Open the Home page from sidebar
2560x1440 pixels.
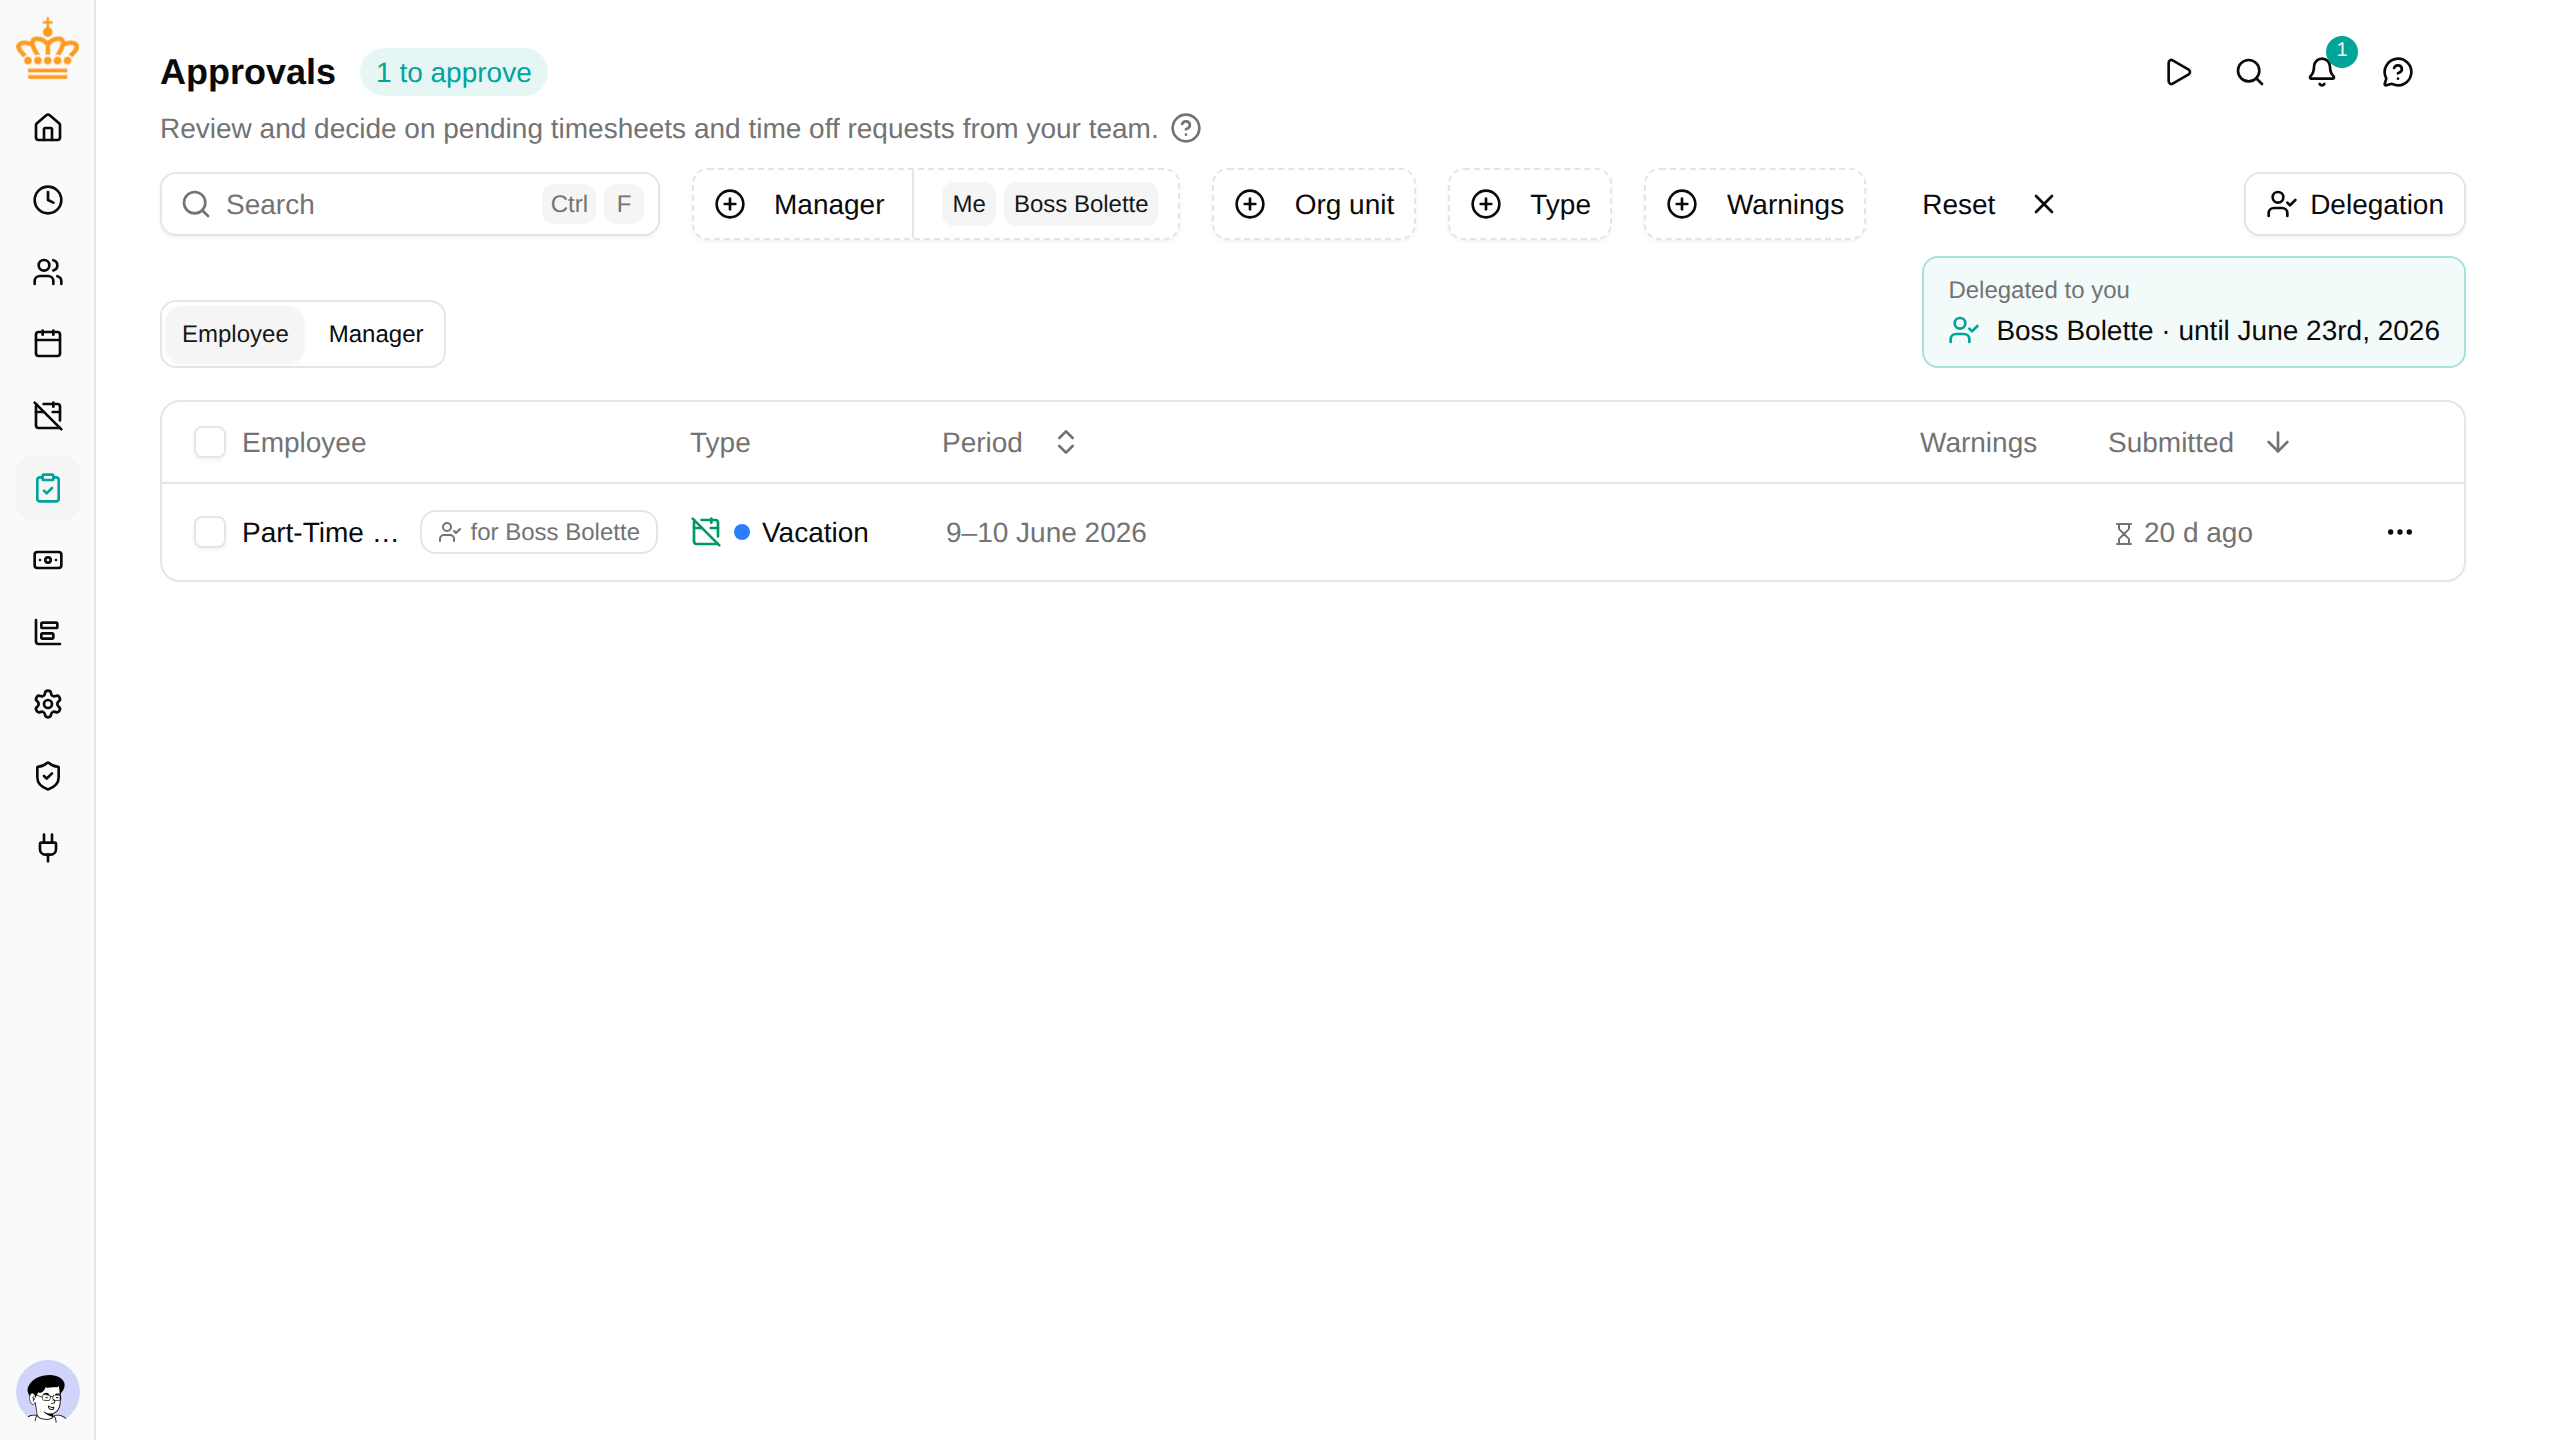48,128
